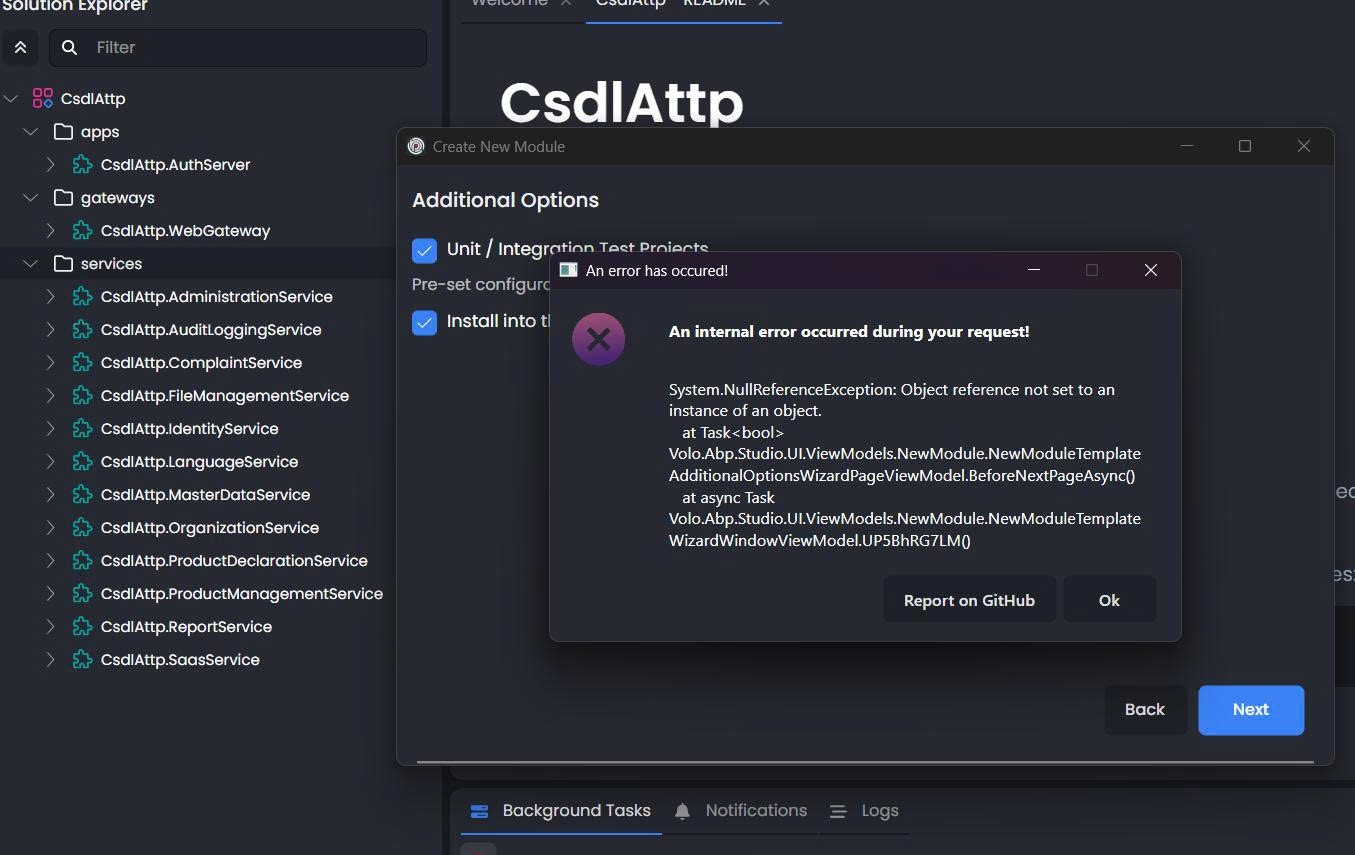
Task: Click the collapse-all icon in Solution Explorer
Action: 20,47
